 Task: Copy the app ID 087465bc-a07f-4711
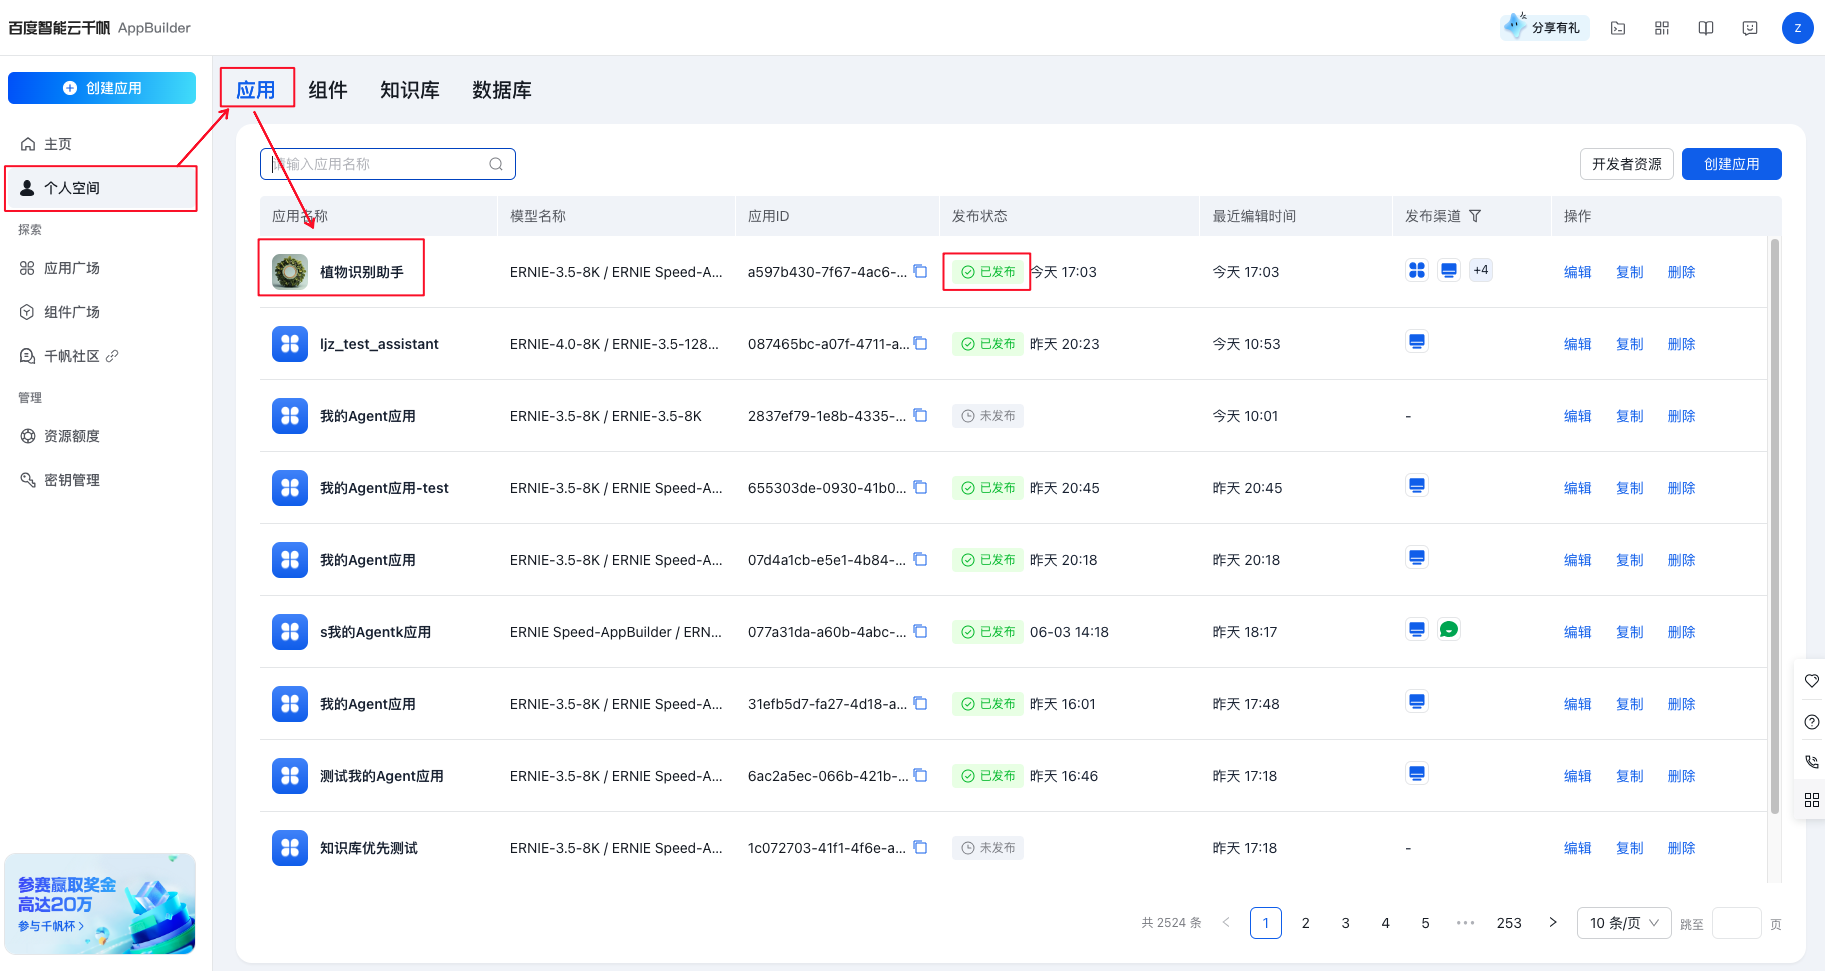pyautogui.click(x=921, y=343)
